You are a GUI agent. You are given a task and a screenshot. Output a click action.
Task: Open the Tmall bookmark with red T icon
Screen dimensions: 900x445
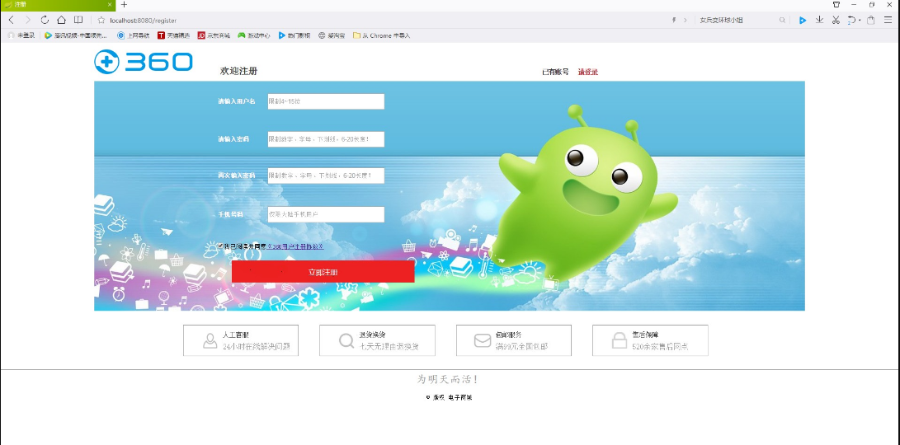click(x=174, y=36)
